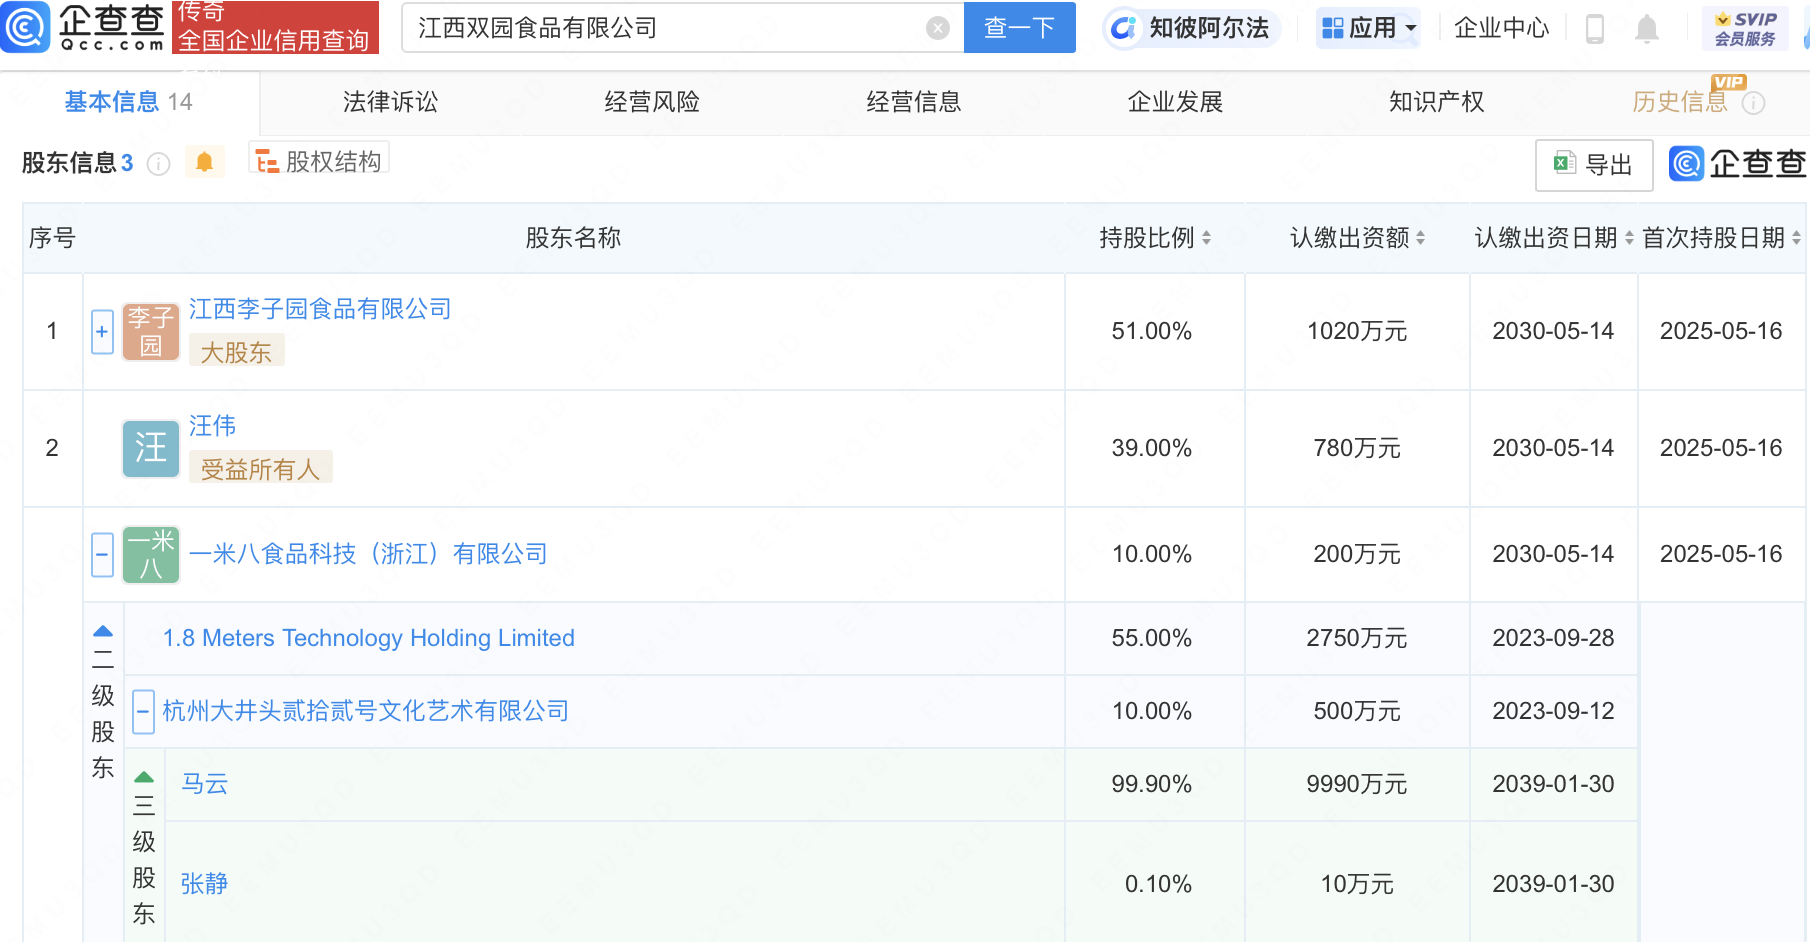Collapse the 三级股东 section arrow
This screenshot has width=1810, height=942.
(x=144, y=777)
